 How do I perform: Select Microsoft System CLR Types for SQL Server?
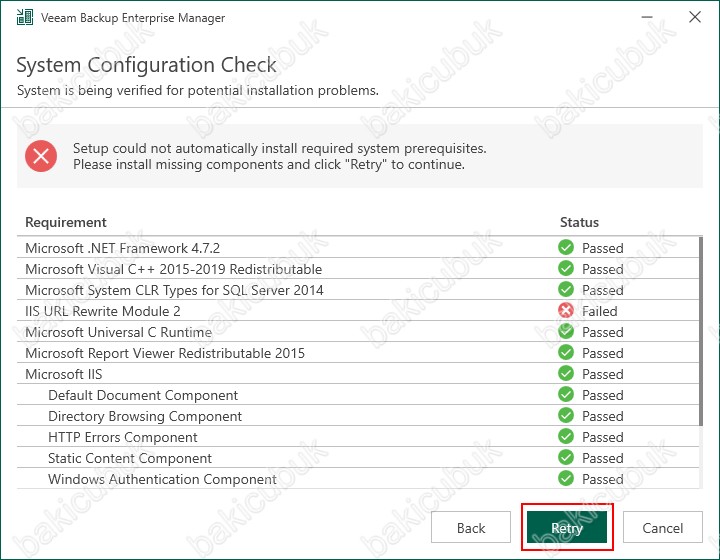(358, 290)
